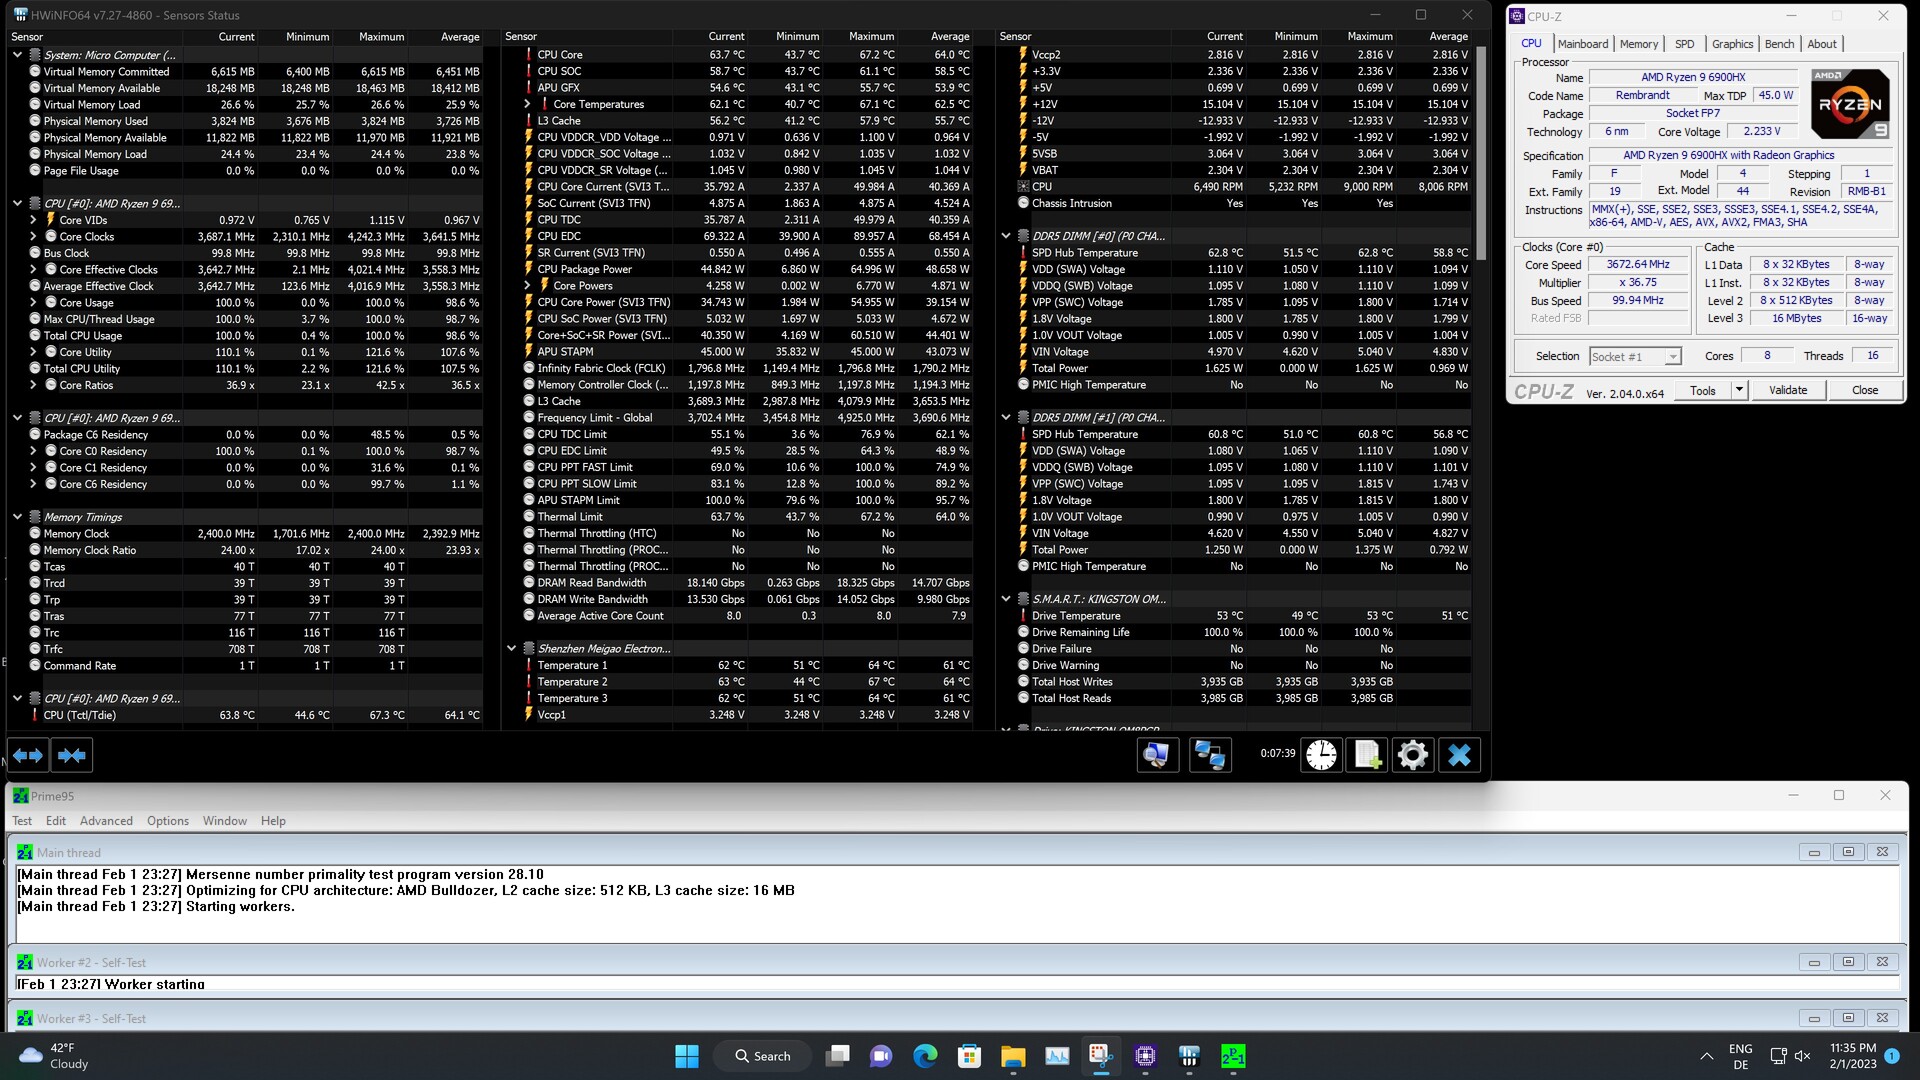
Task: Click the expand columns arrows button
Action: (x=28, y=756)
